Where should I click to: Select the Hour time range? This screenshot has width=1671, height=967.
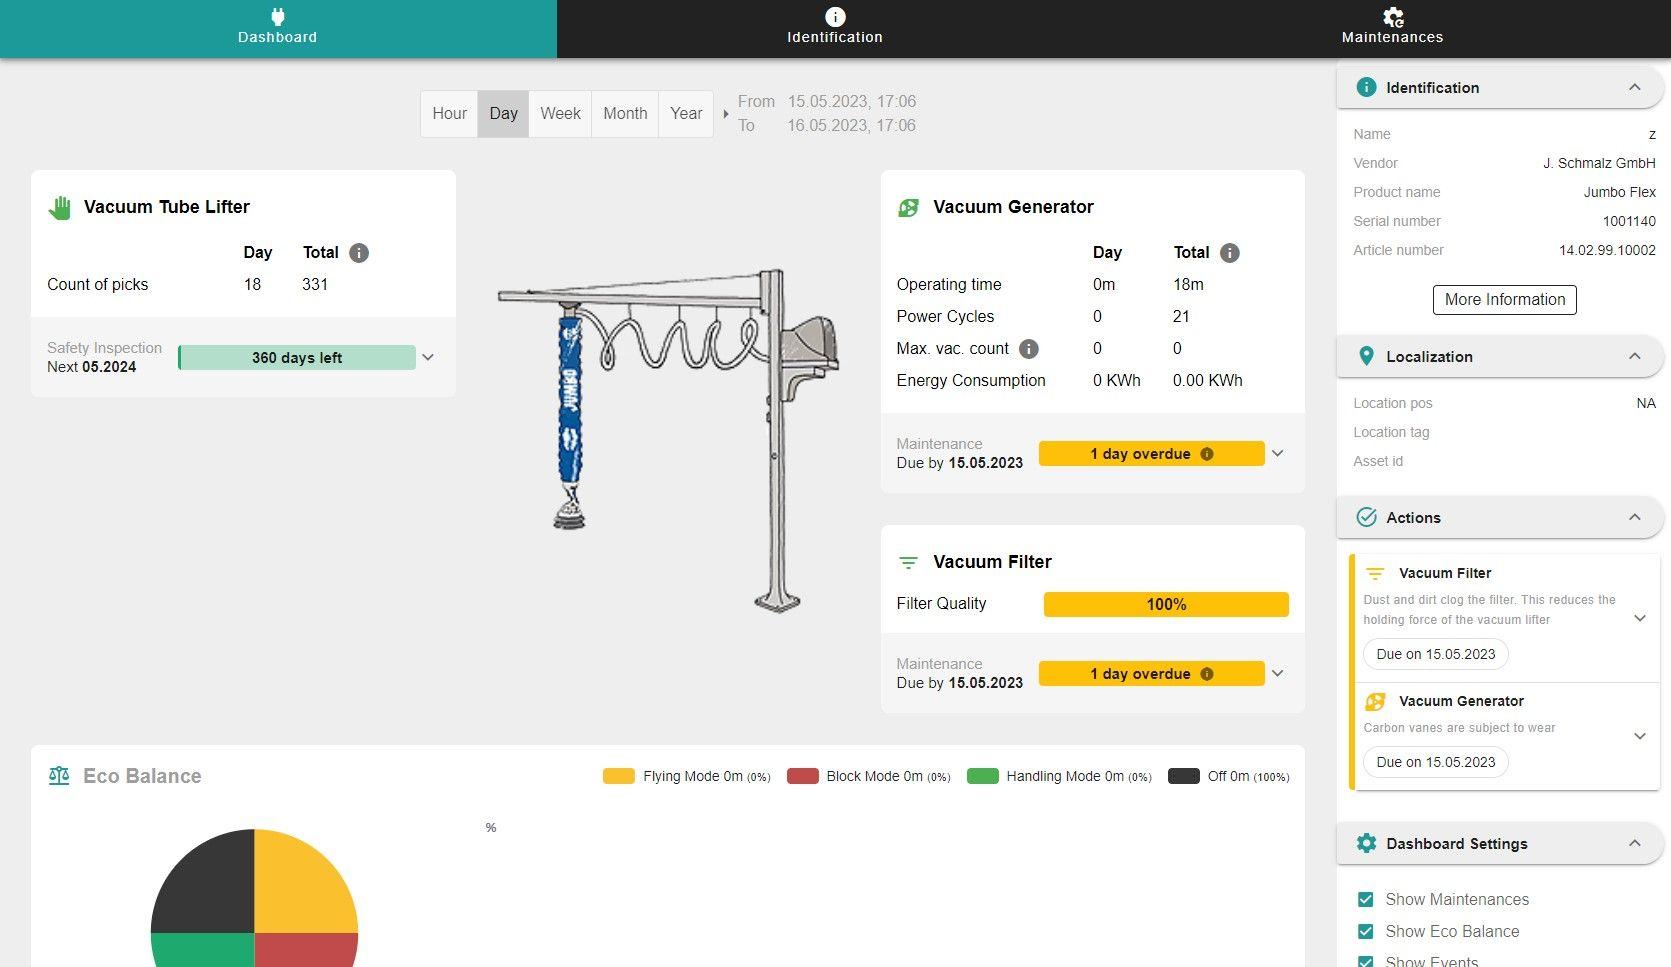(x=449, y=114)
